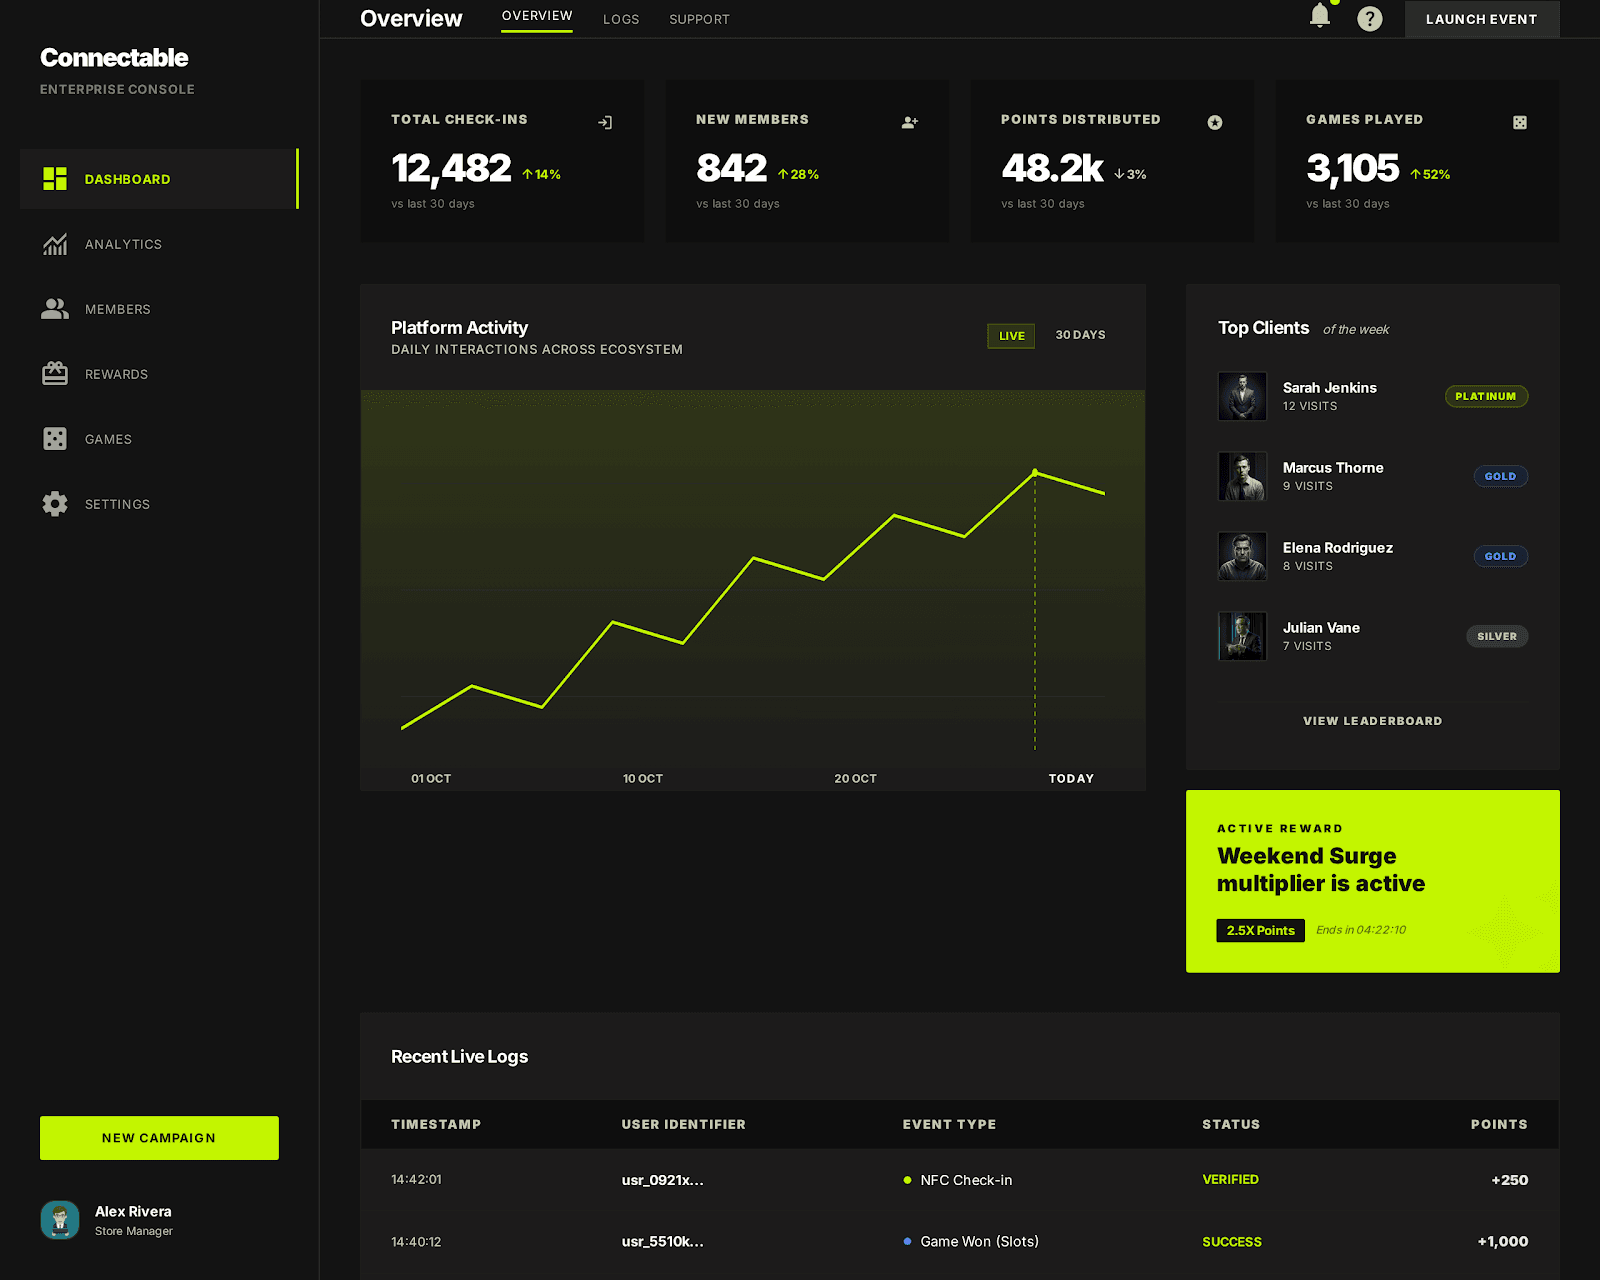Enable the LIVE toggle on Platform Activity

(x=1010, y=336)
